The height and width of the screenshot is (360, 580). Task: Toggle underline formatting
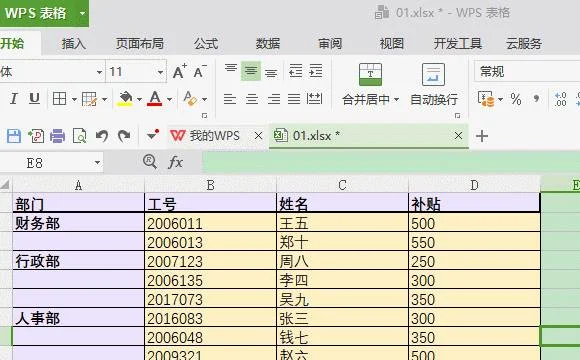coord(34,98)
